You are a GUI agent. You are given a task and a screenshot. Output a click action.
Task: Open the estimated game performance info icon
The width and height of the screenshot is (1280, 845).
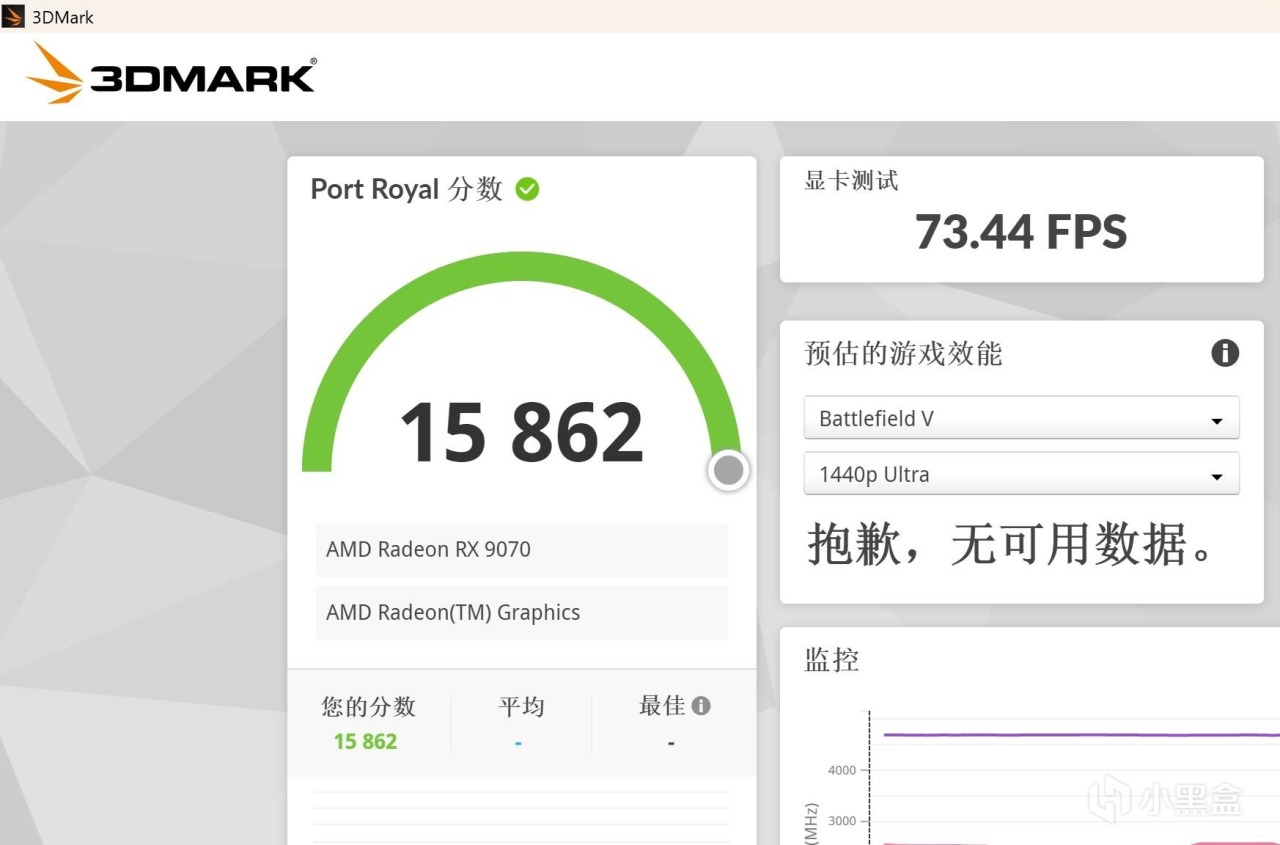tap(1225, 353)
